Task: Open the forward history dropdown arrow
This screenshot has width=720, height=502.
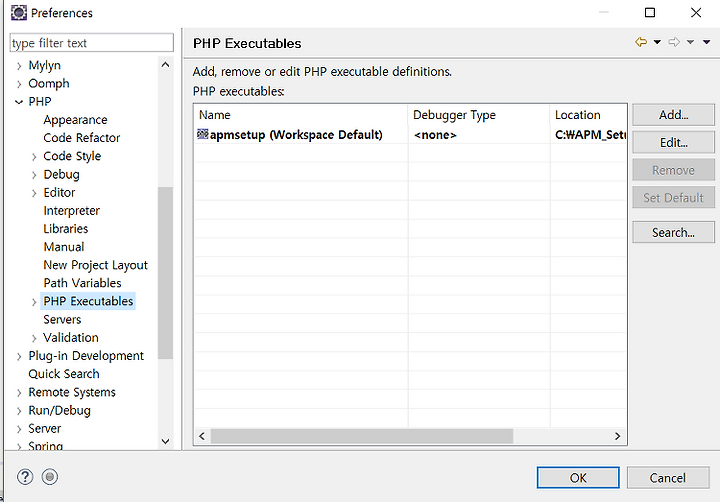Action: (x=690, y=42)
